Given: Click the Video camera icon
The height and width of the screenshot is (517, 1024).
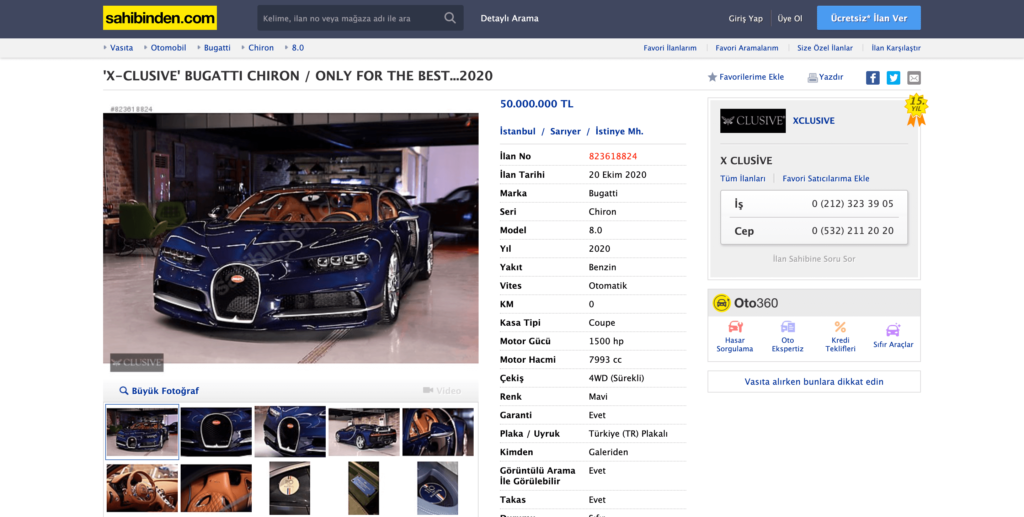Looking at the screenshot, I should click(428, 390).
